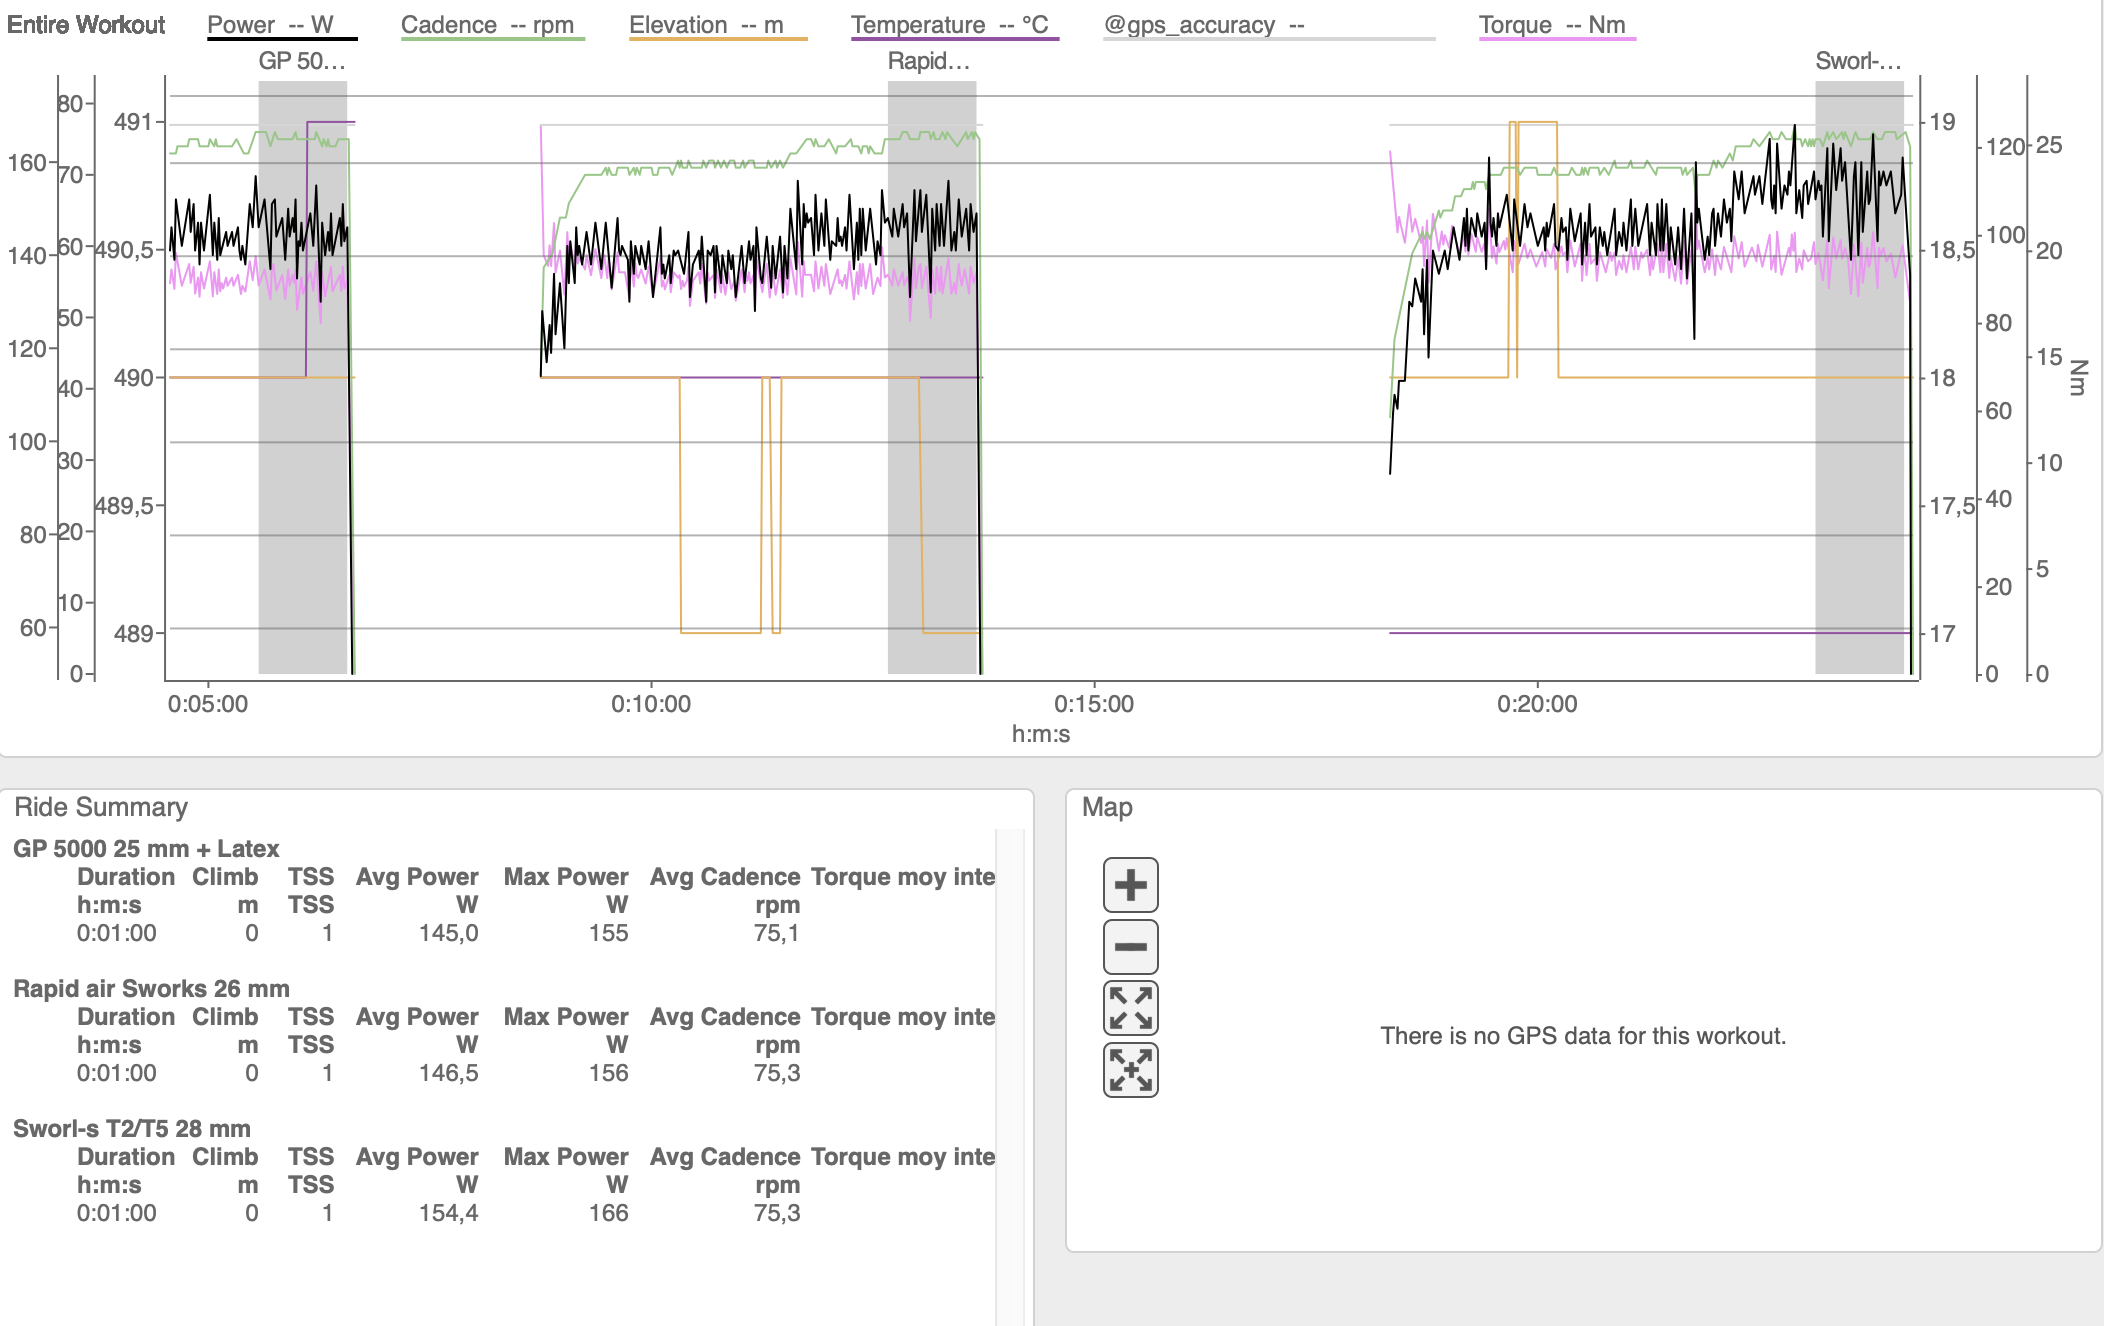Click the Ride Summary panel title
2104x1326 pixels.
pyautogui.click(x=101, y=807)
